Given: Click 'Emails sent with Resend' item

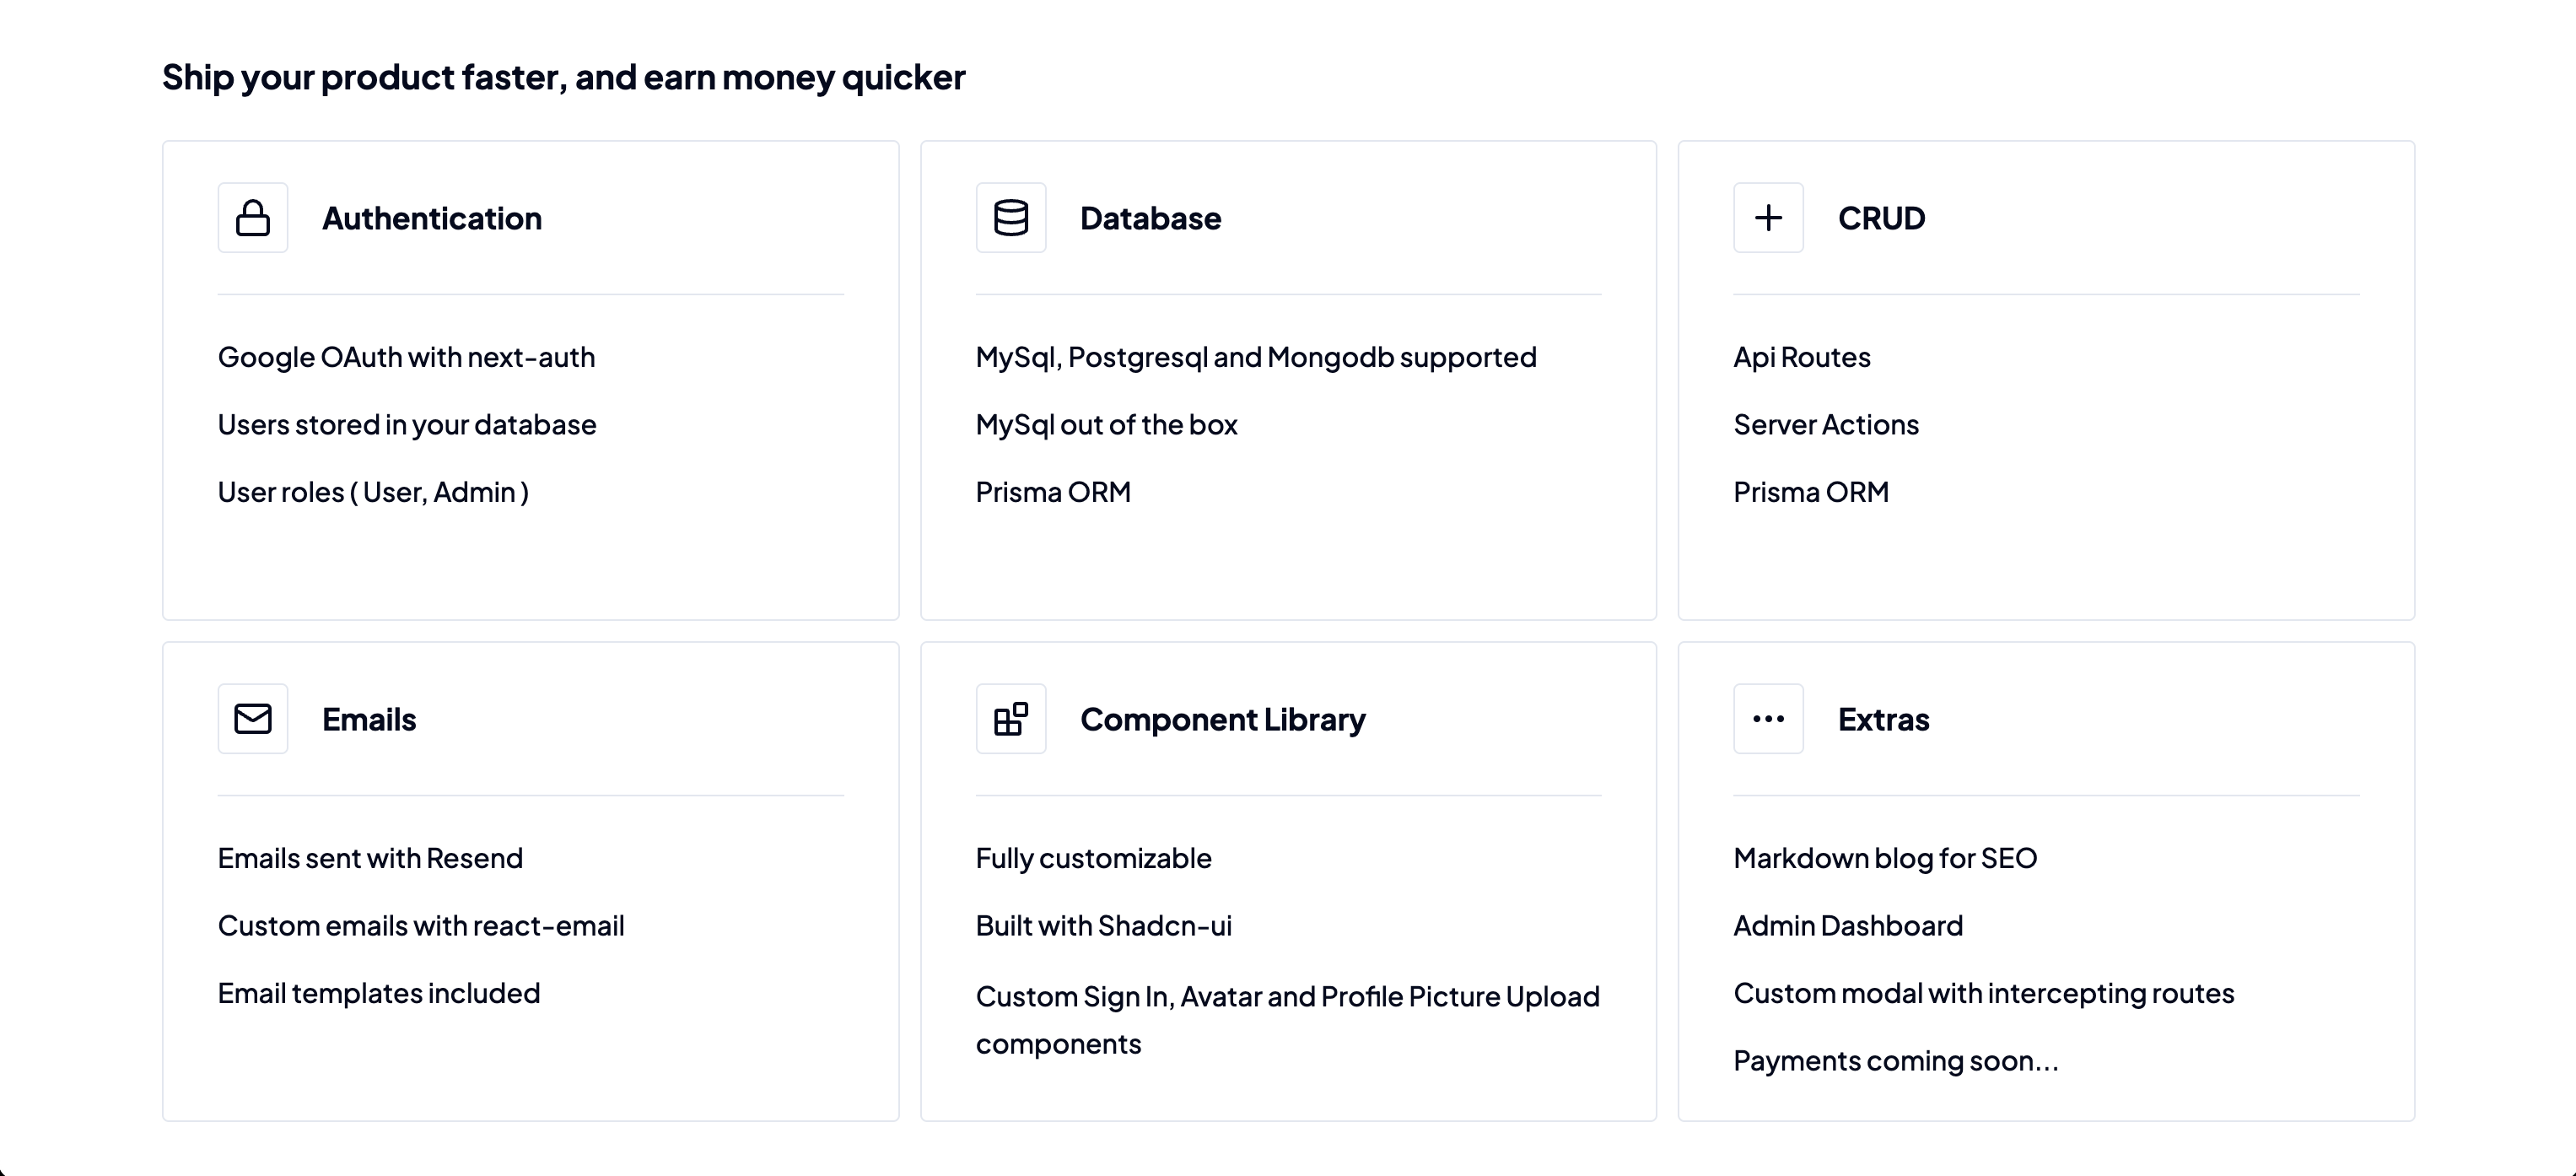Looking at the screenshot, I should pos(370,858).
